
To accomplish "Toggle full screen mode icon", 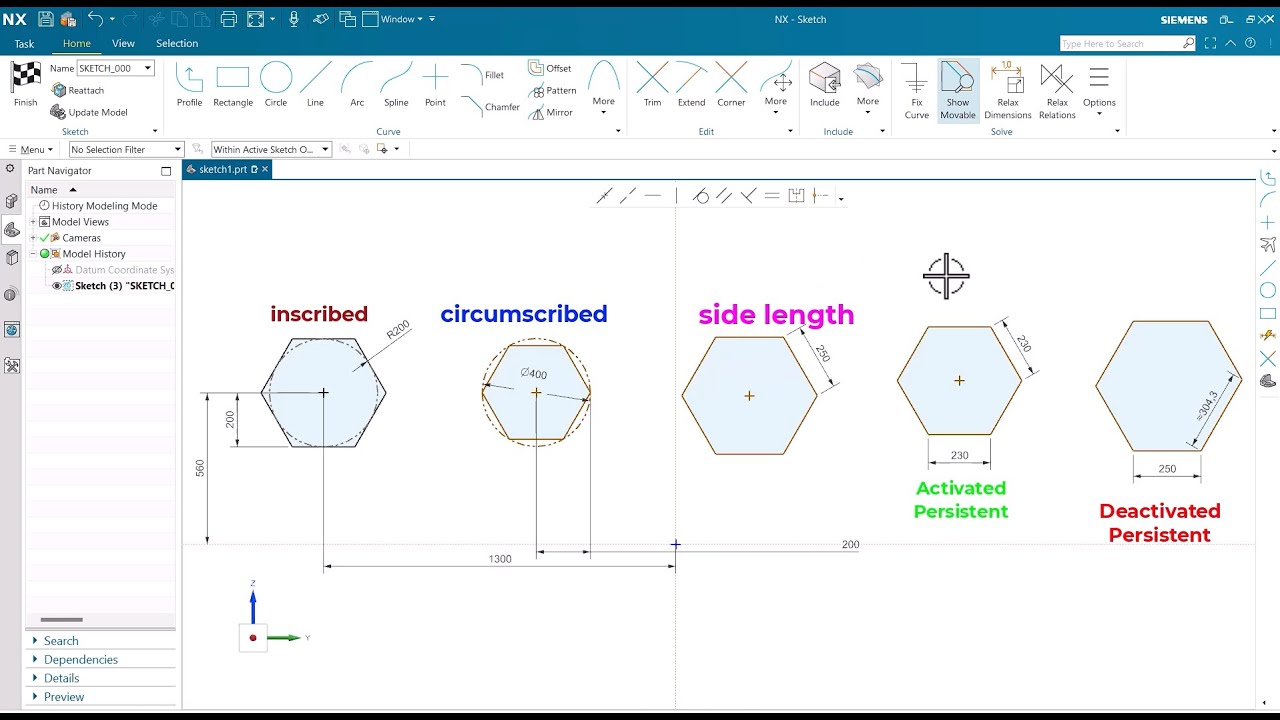I will [x=1210, y=43].
